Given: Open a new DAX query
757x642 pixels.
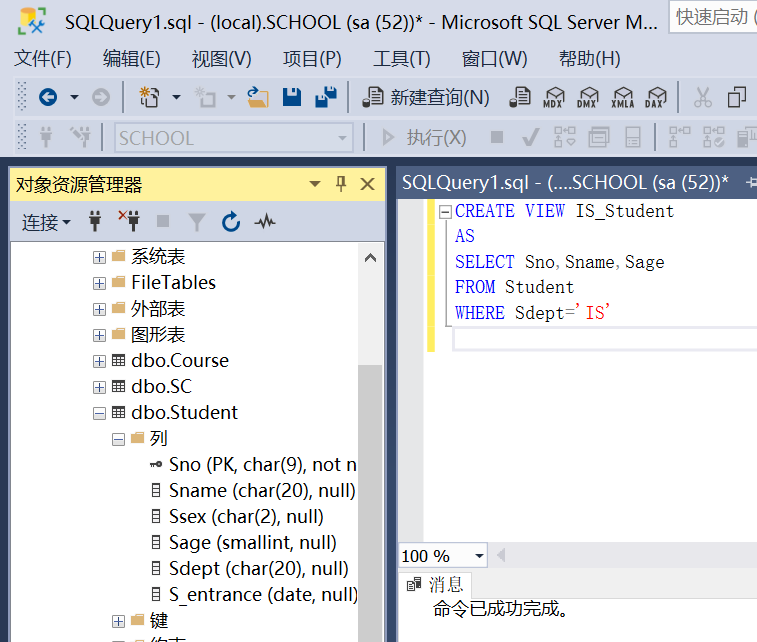Looking at the screenshot, I should click(x=656, y=97).
